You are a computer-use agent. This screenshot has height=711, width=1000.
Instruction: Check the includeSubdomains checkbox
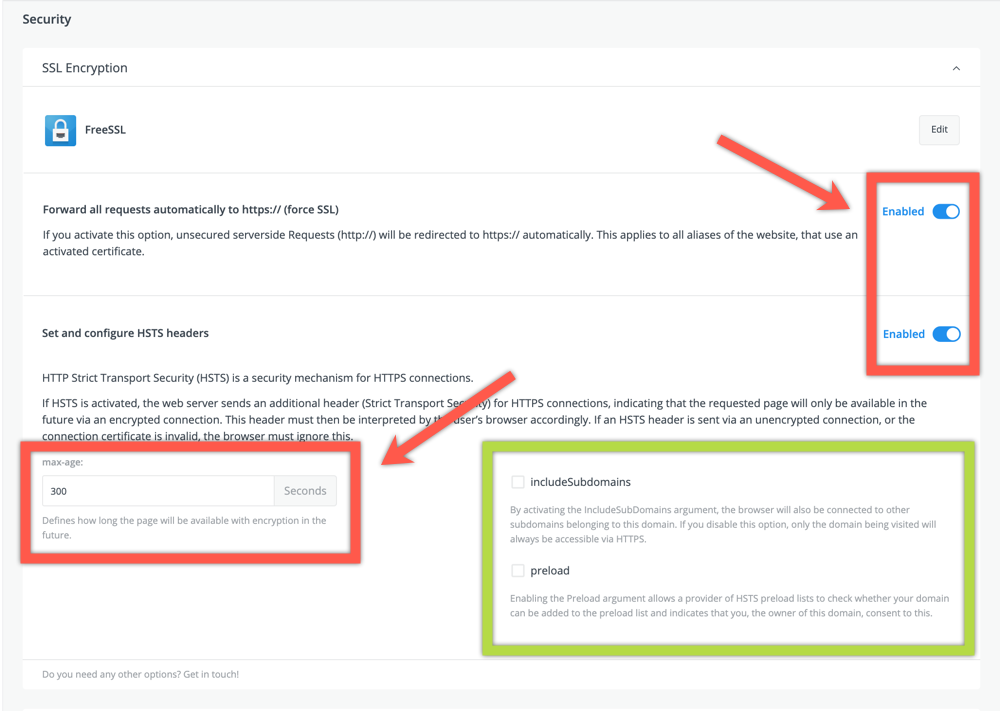[518, 482]
